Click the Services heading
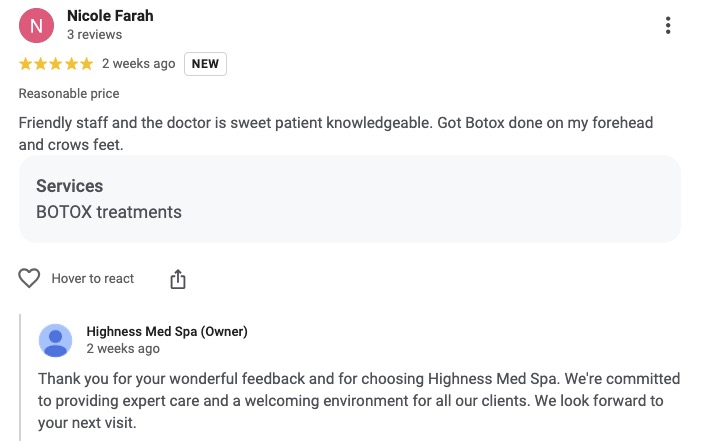The height and width of the screenshot is (447, 701). coord(69,186)
